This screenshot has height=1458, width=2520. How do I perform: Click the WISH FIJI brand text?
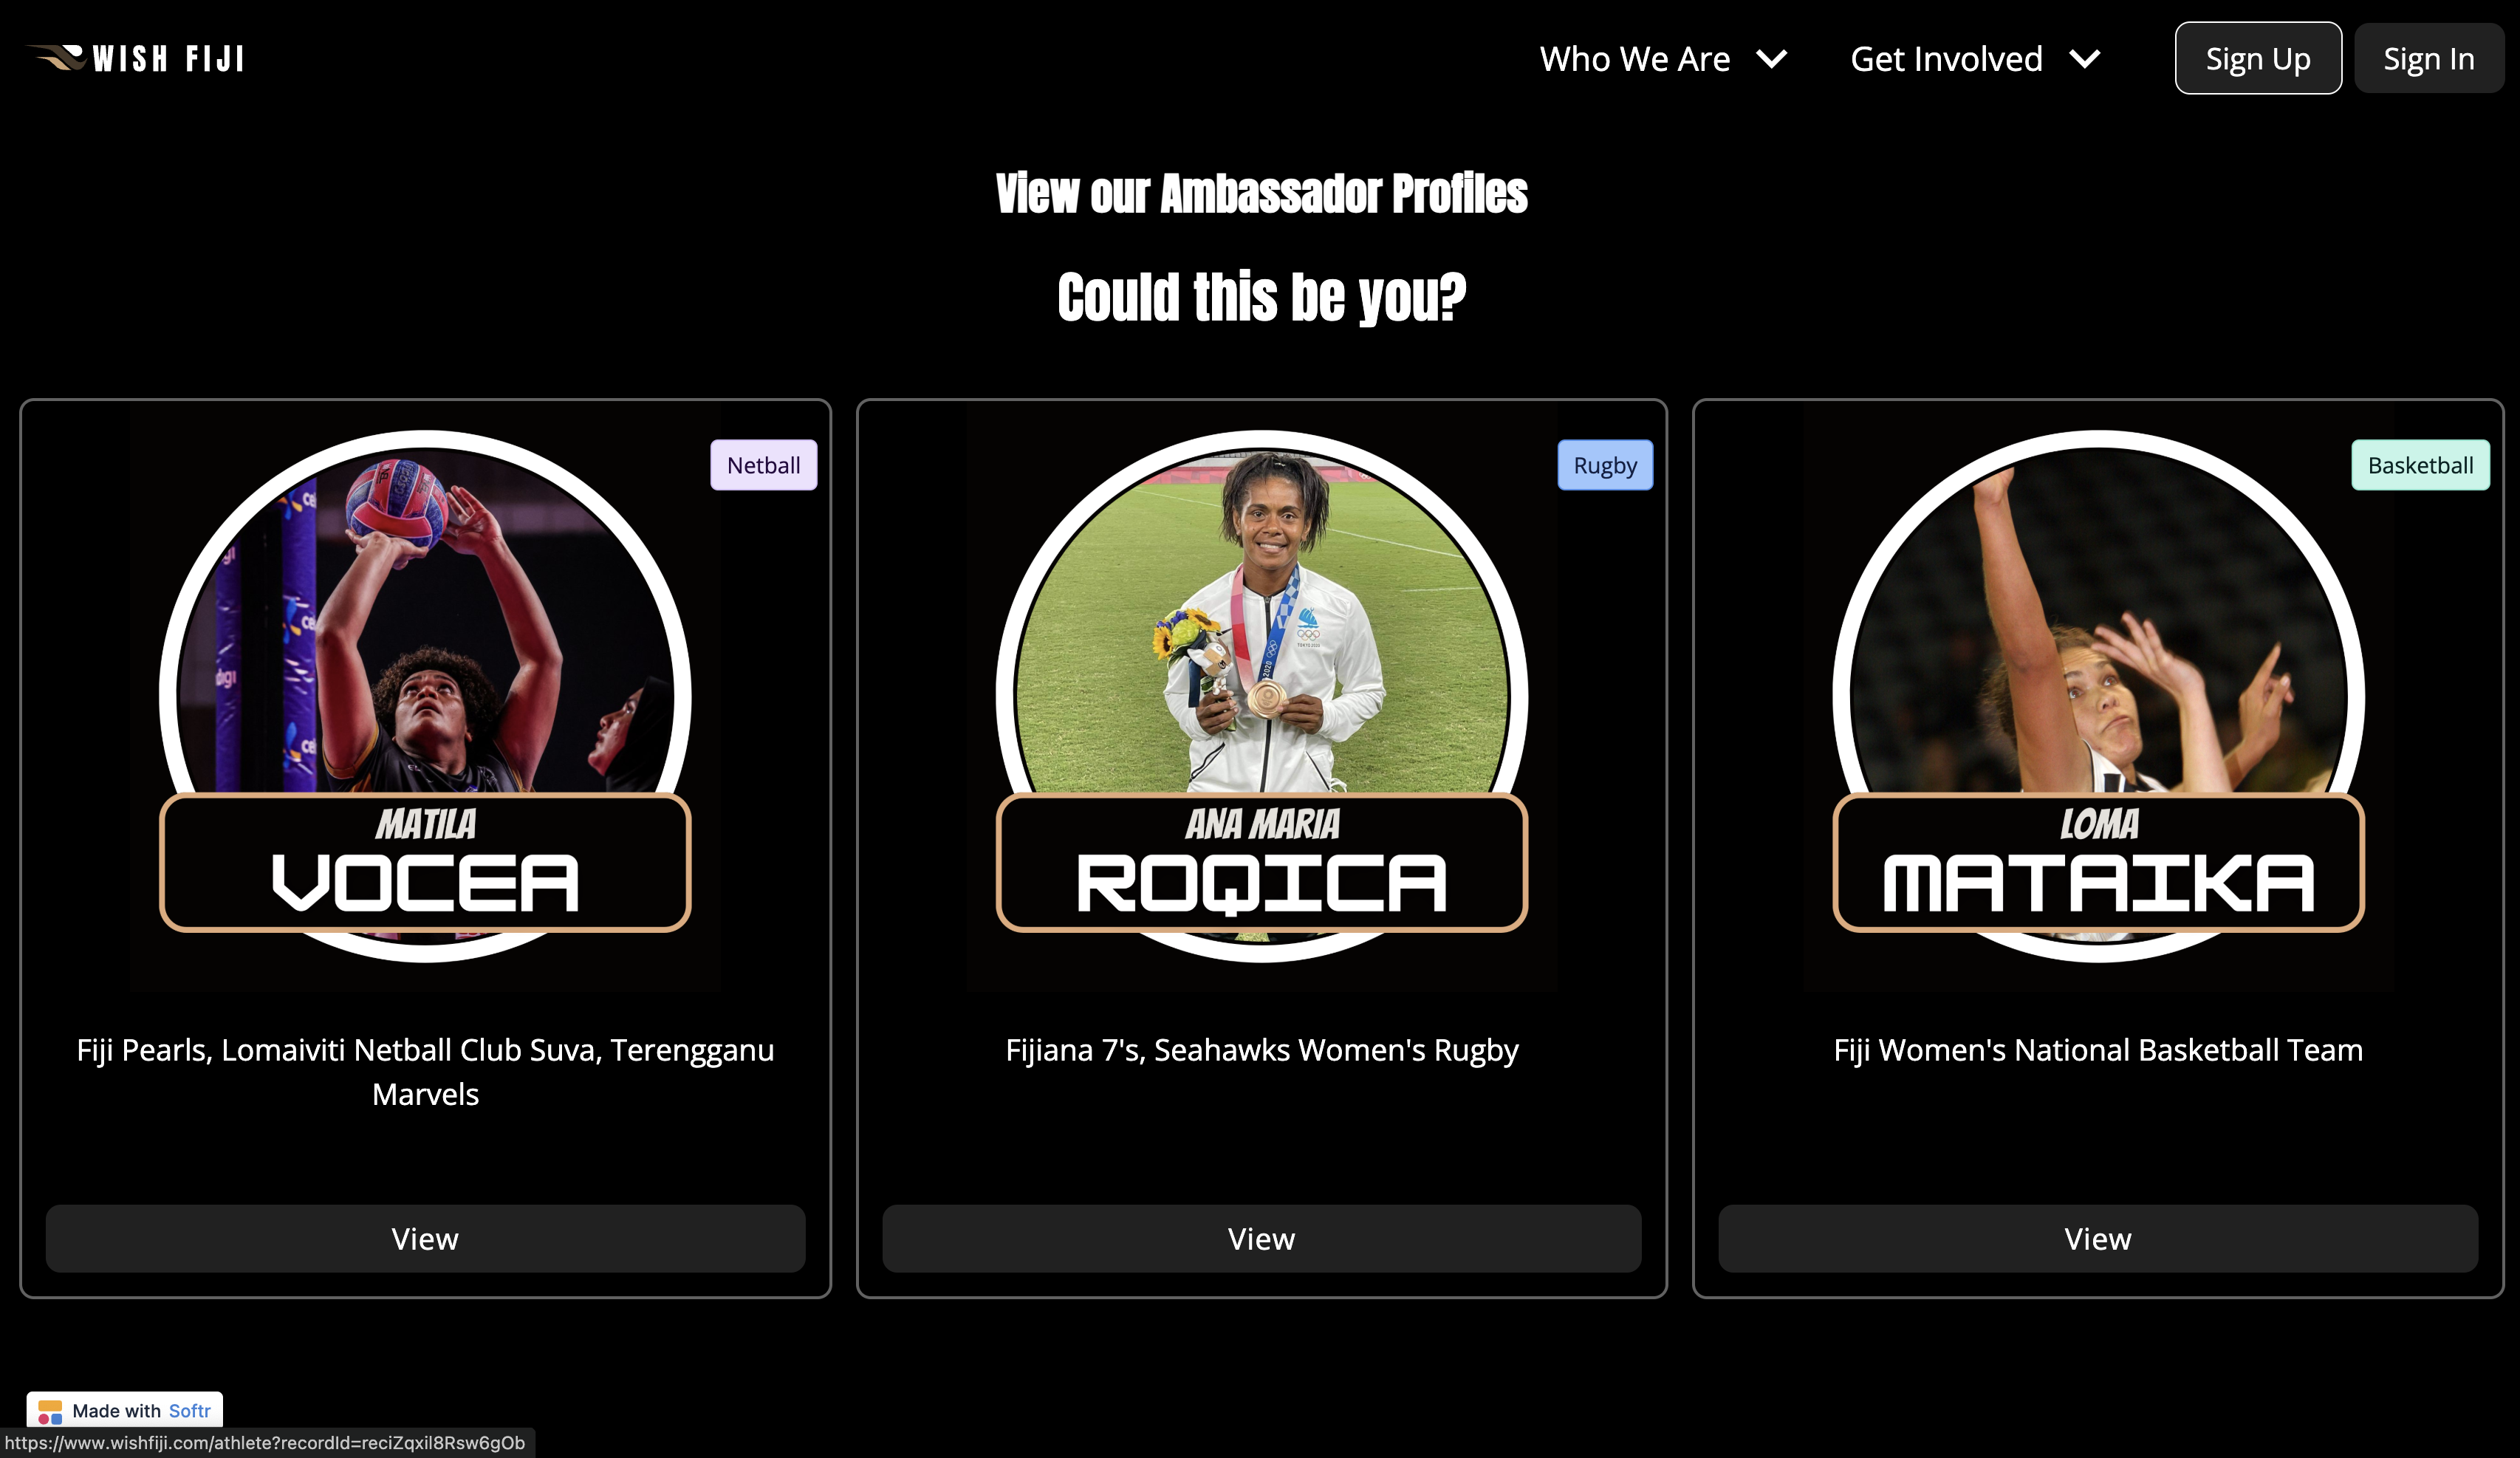tap(168, 59)
